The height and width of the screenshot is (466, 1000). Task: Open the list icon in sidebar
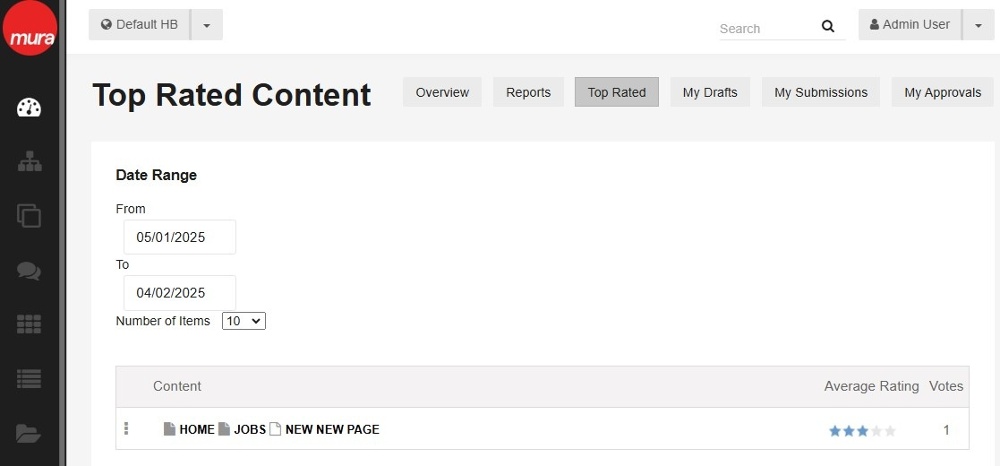(29, 379)
